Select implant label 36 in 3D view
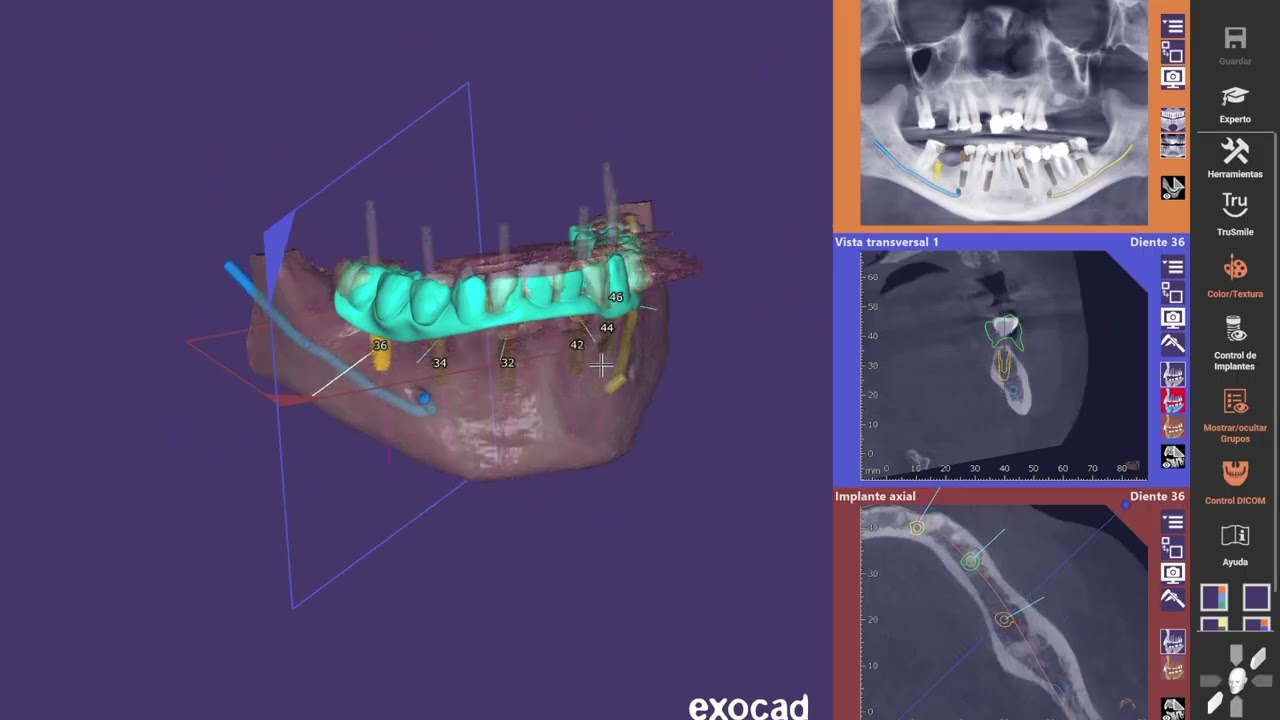This screenshot has height=720, width=1280. tap(380, 345)
